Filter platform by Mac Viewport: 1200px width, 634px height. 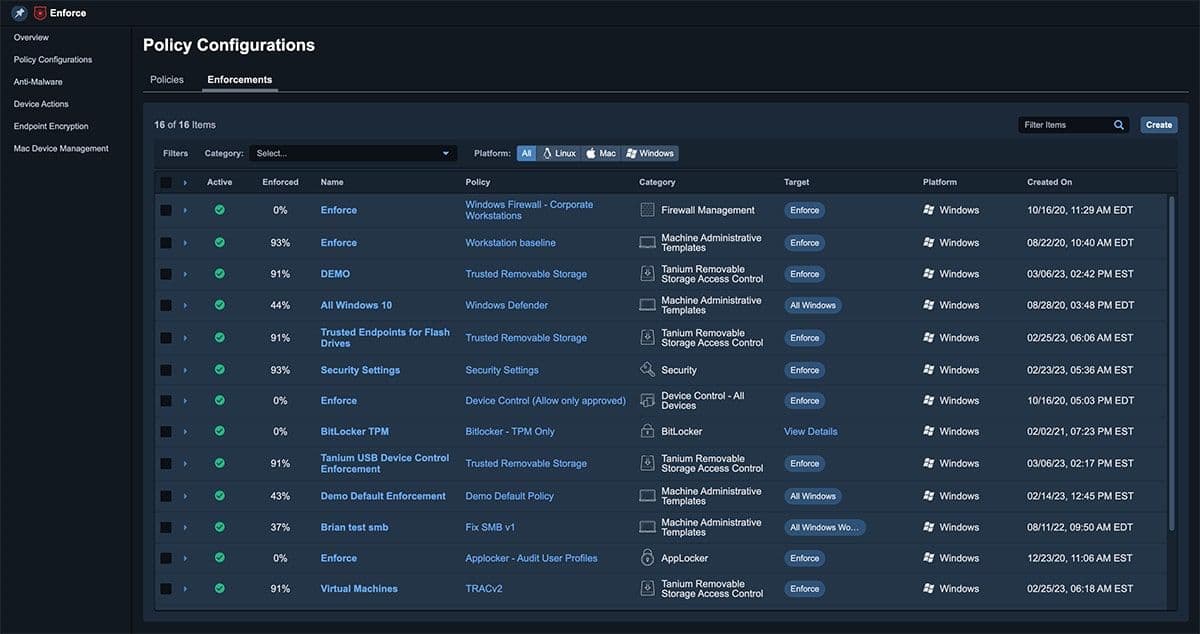click(x=601, y=153)
